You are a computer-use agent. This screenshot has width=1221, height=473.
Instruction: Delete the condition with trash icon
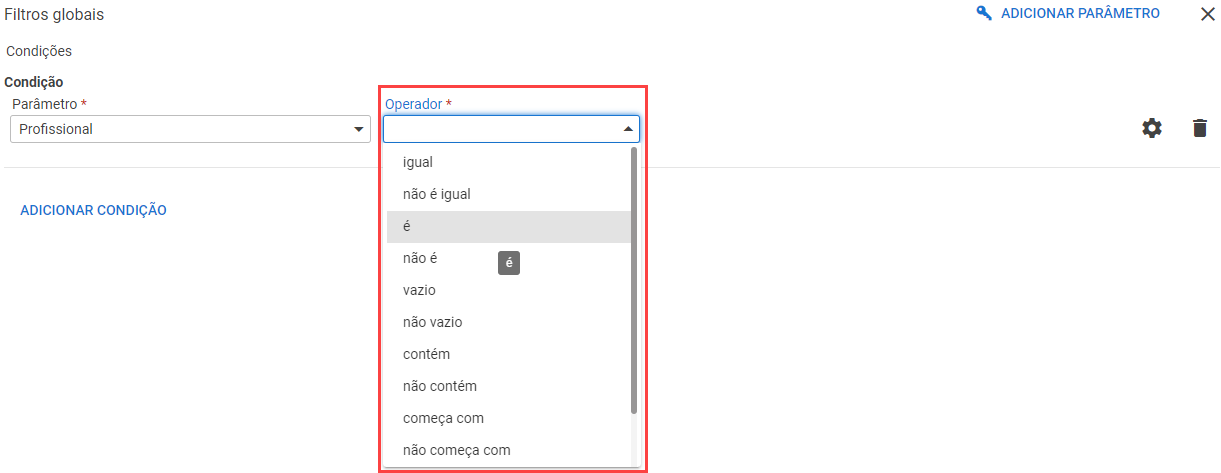click(x=1200, y=128)
